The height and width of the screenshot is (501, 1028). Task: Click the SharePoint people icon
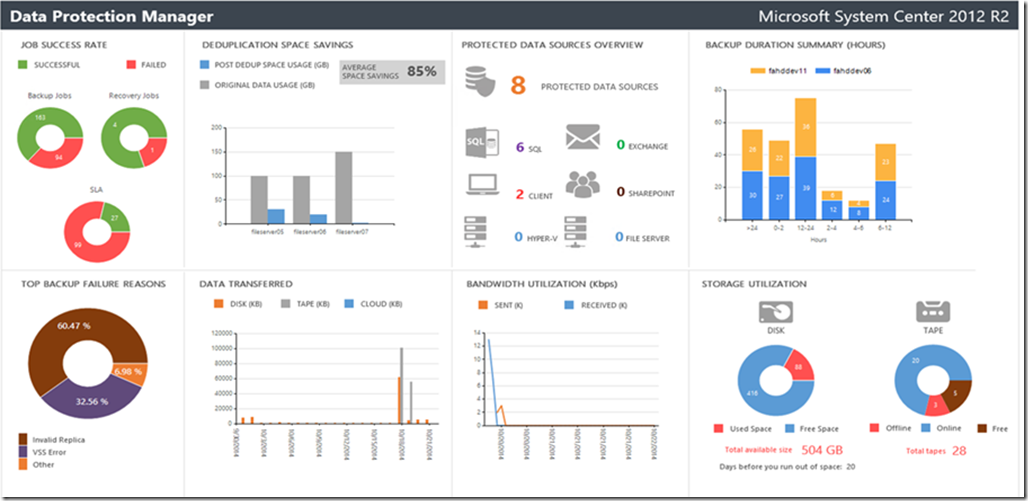pos(583,185)
